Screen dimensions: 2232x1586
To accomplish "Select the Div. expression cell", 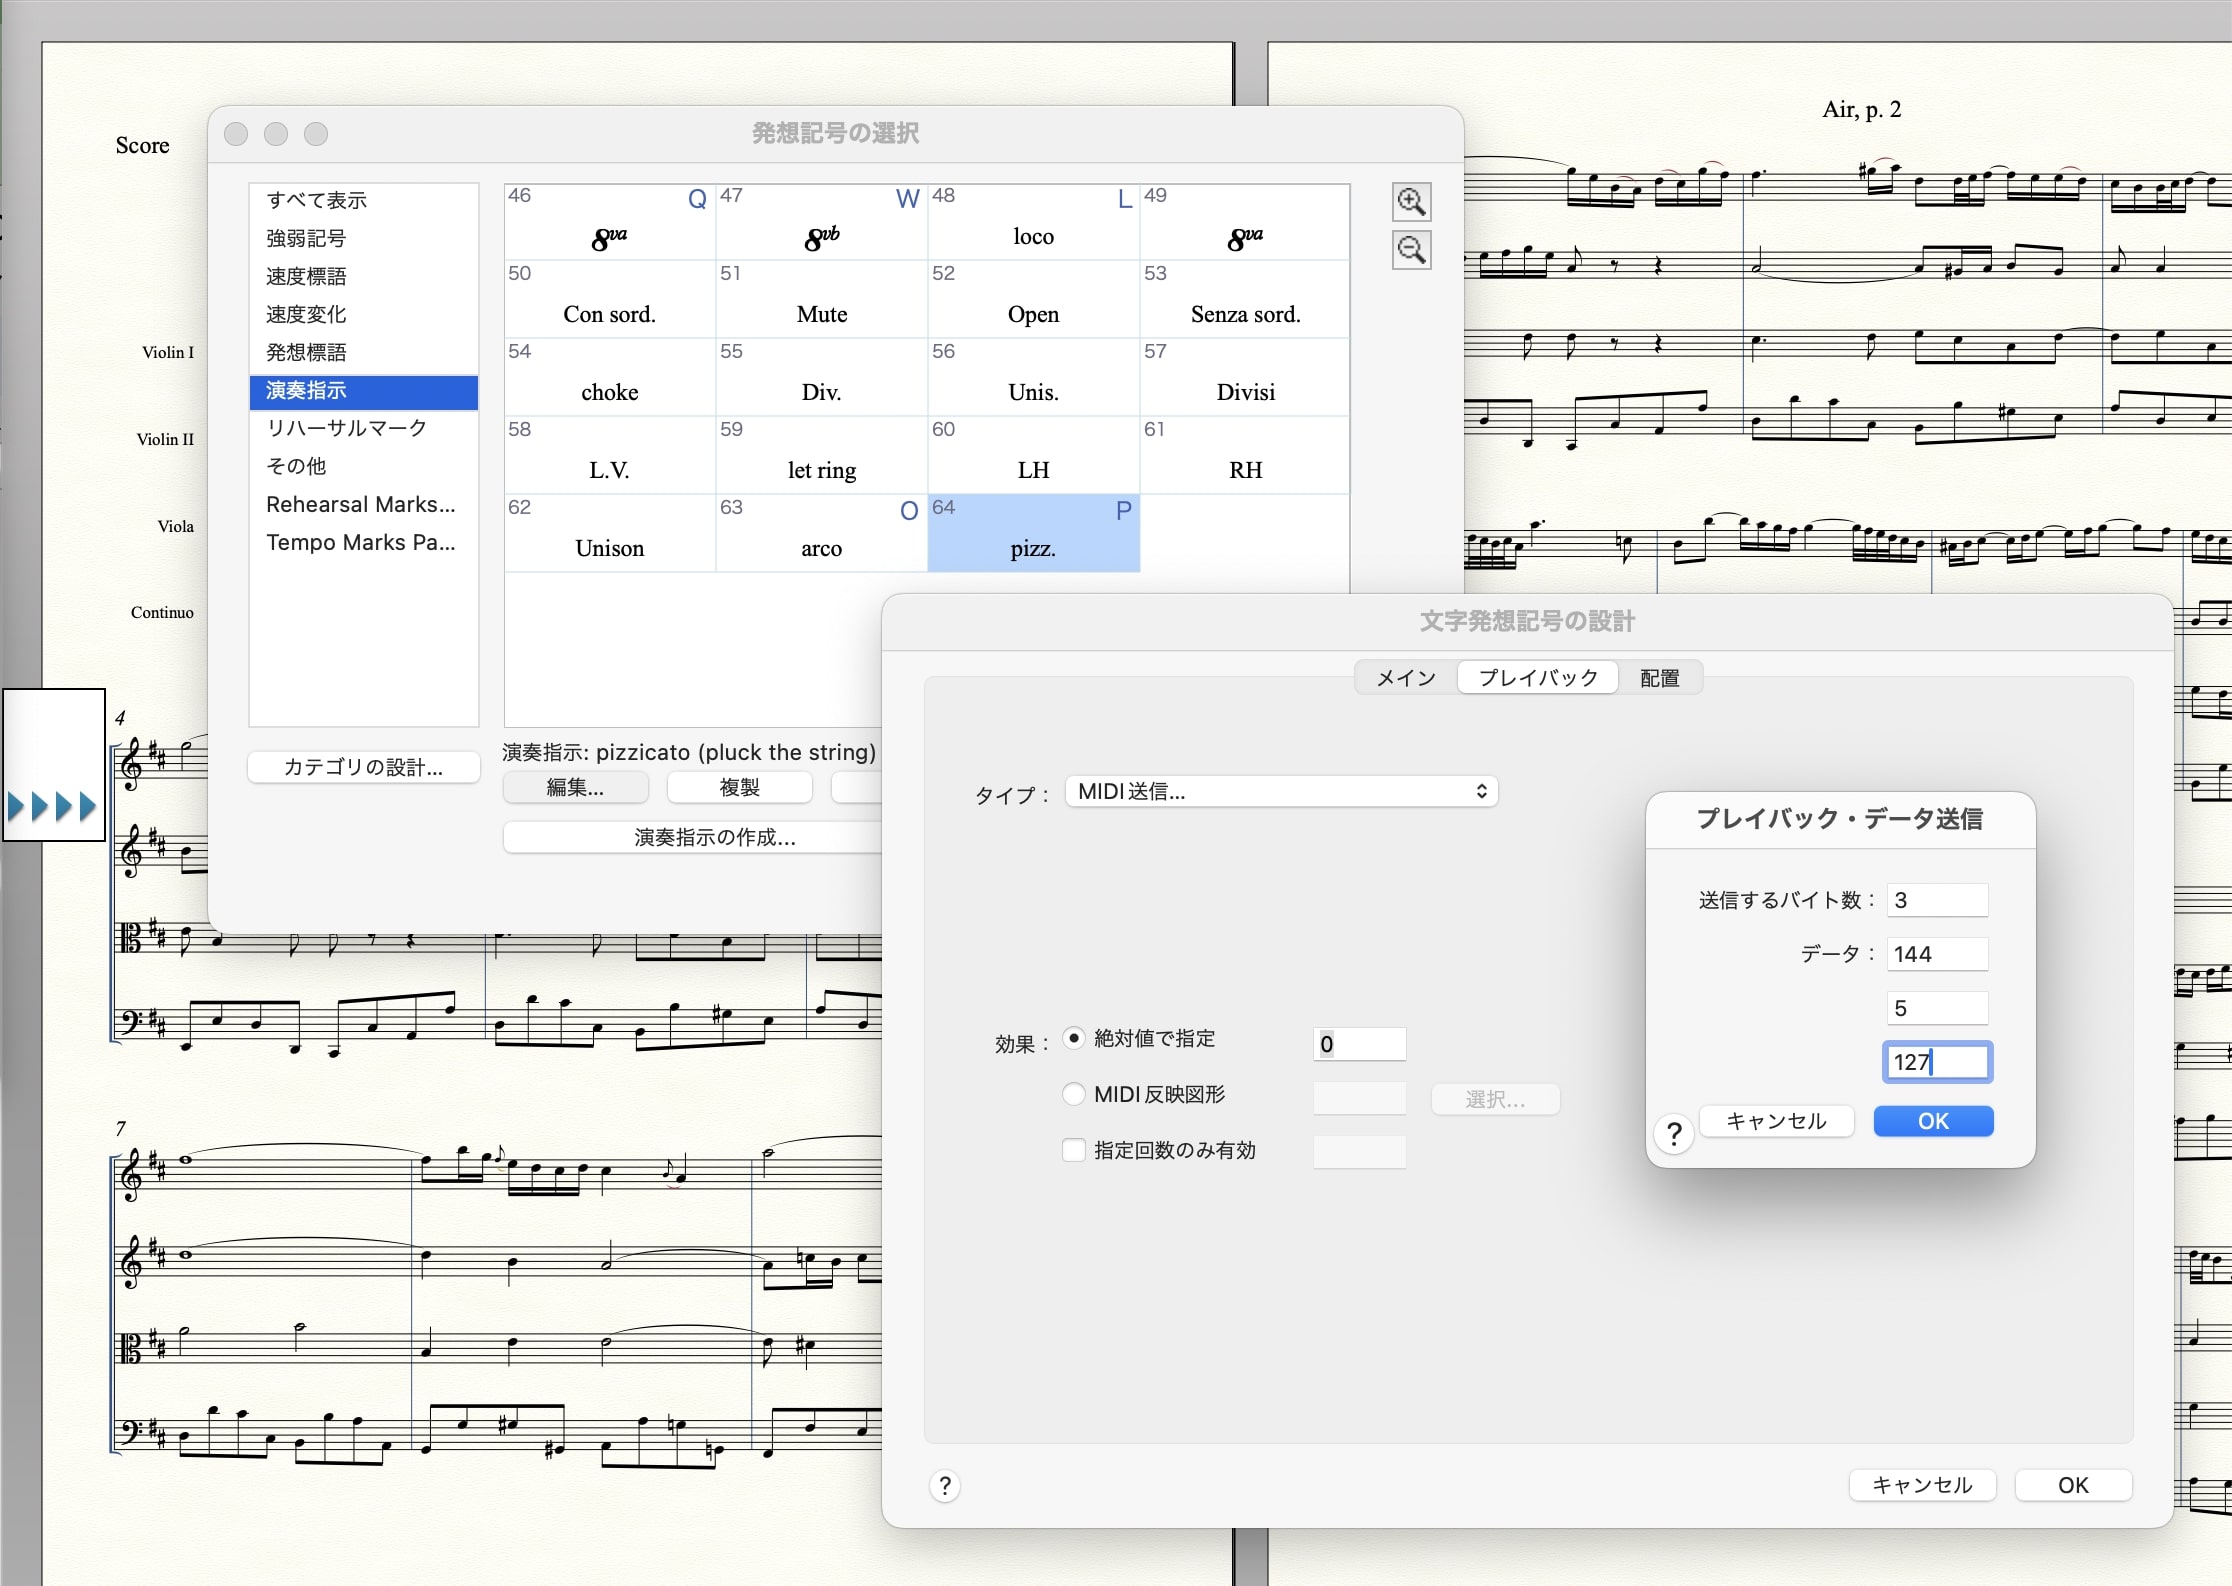I will pos(821,377).
